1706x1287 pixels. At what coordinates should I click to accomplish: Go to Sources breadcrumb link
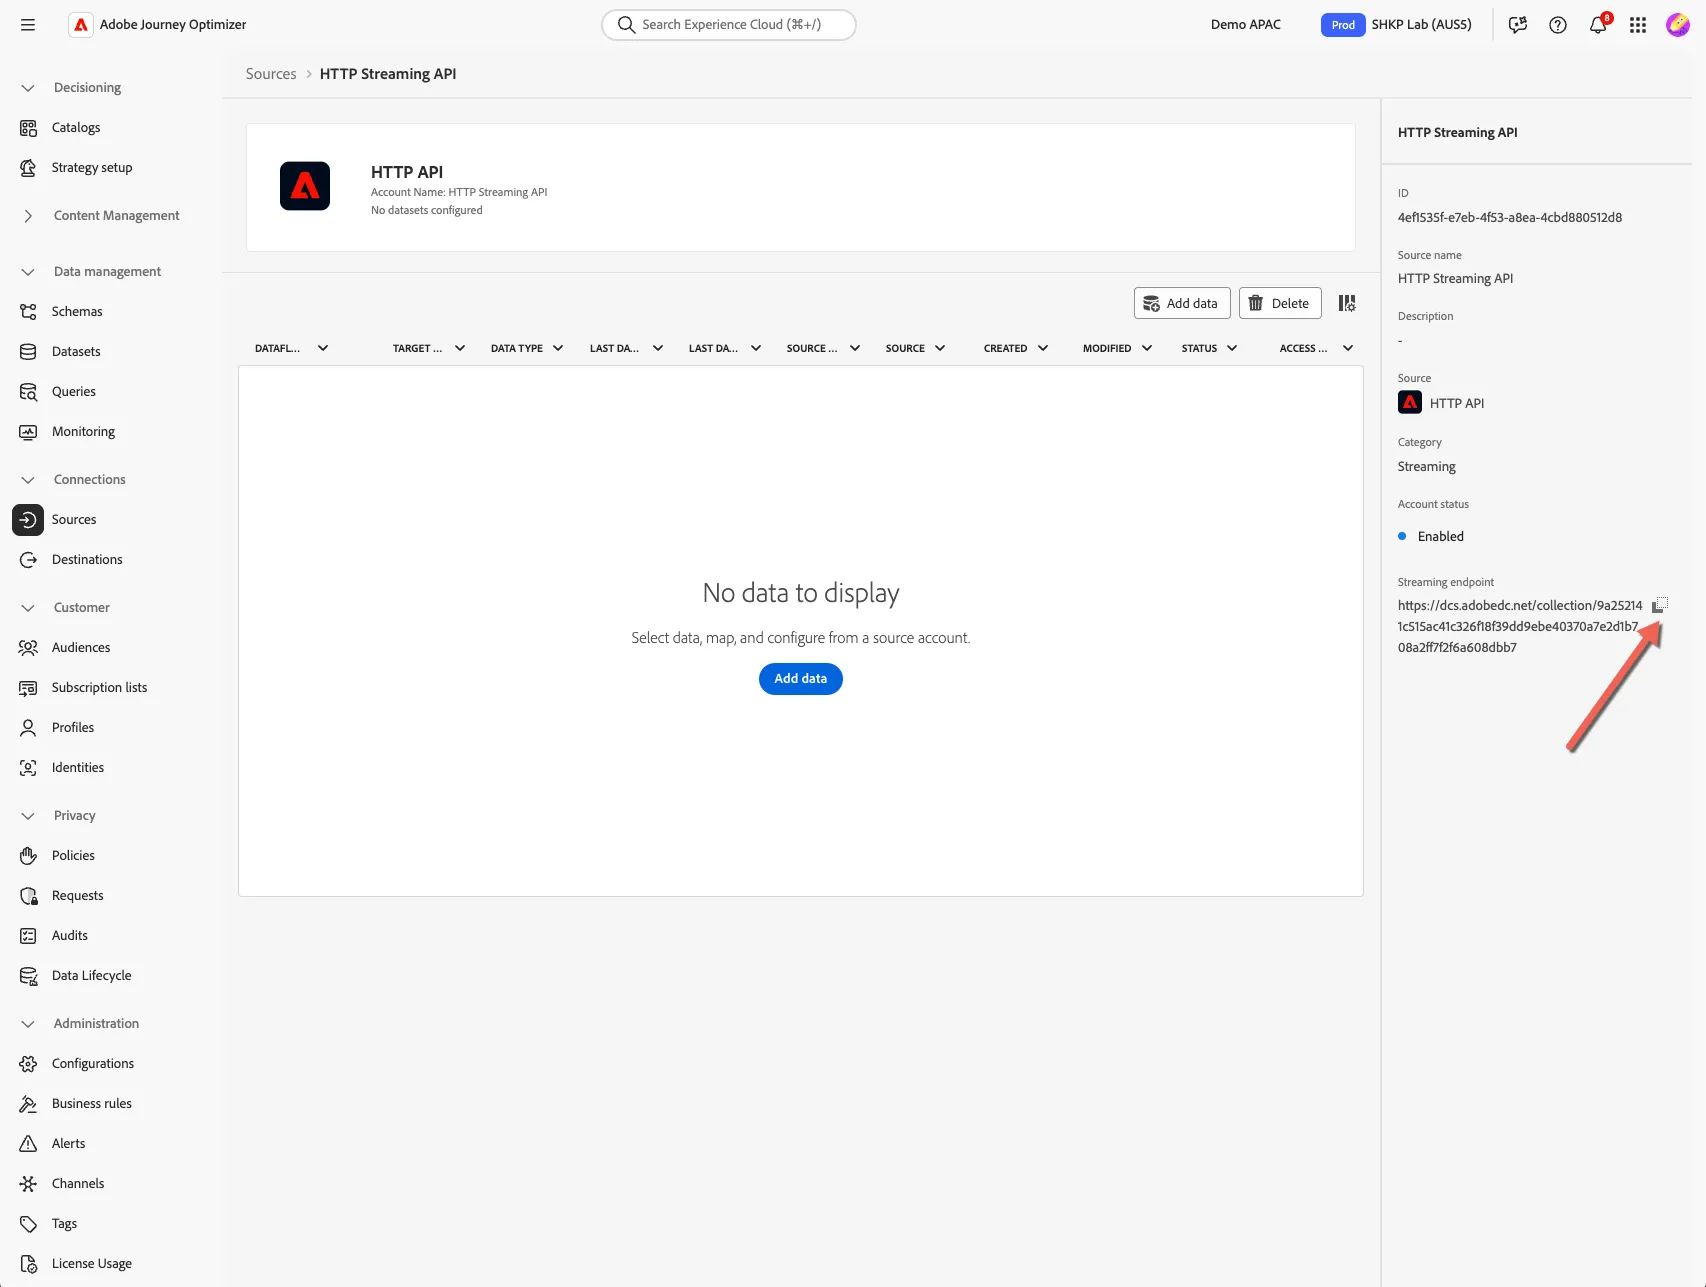(271, 74)
